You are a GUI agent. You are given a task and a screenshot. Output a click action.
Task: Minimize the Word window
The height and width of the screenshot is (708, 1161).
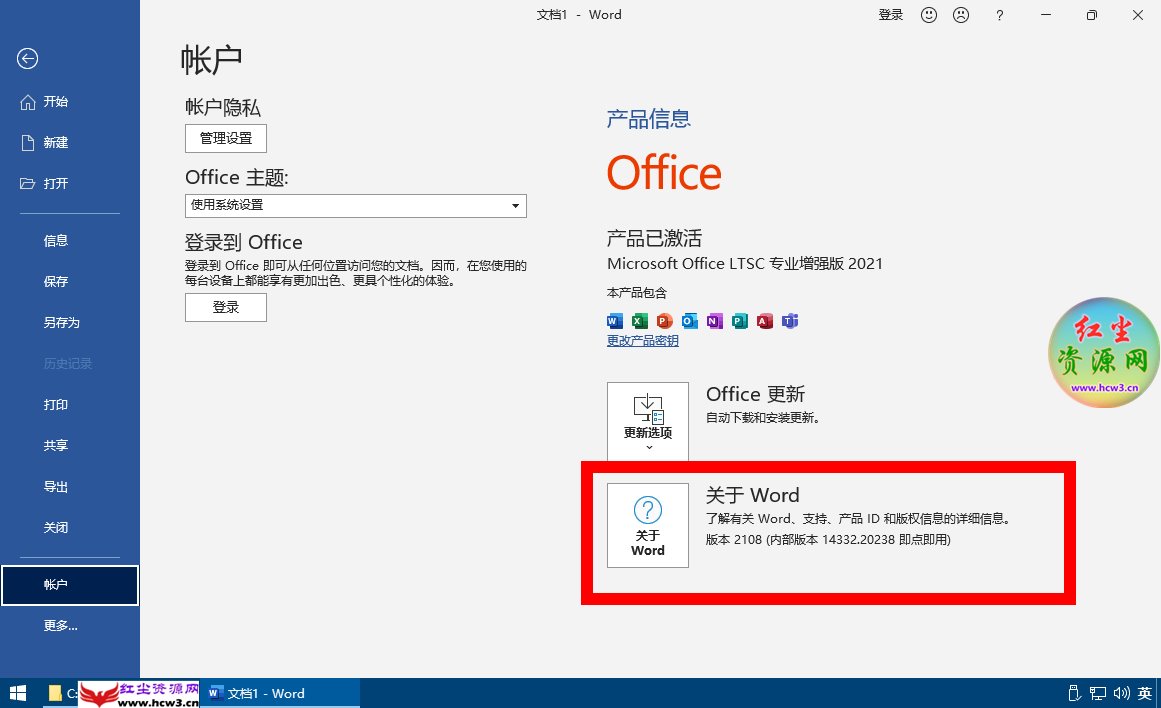(x=1045, y=15)
